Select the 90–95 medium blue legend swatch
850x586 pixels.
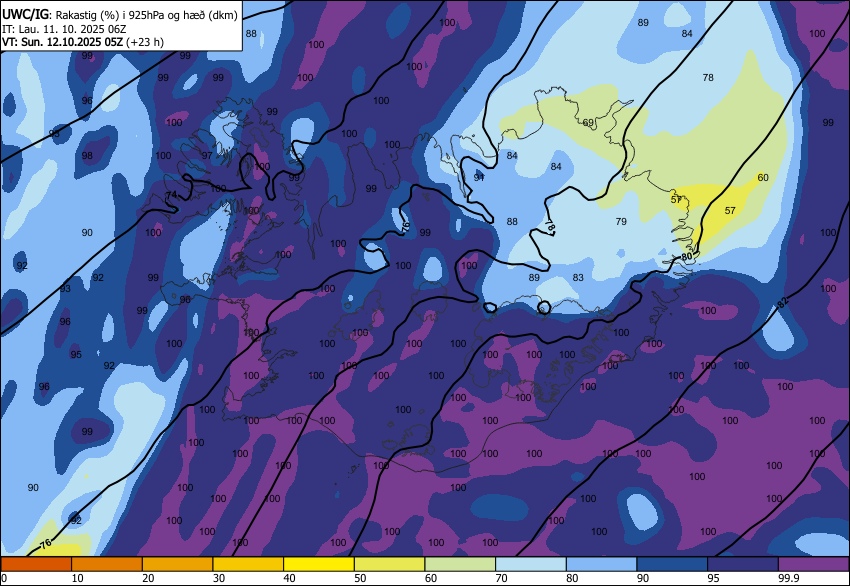pyautogui.click(x=672, y=564)
